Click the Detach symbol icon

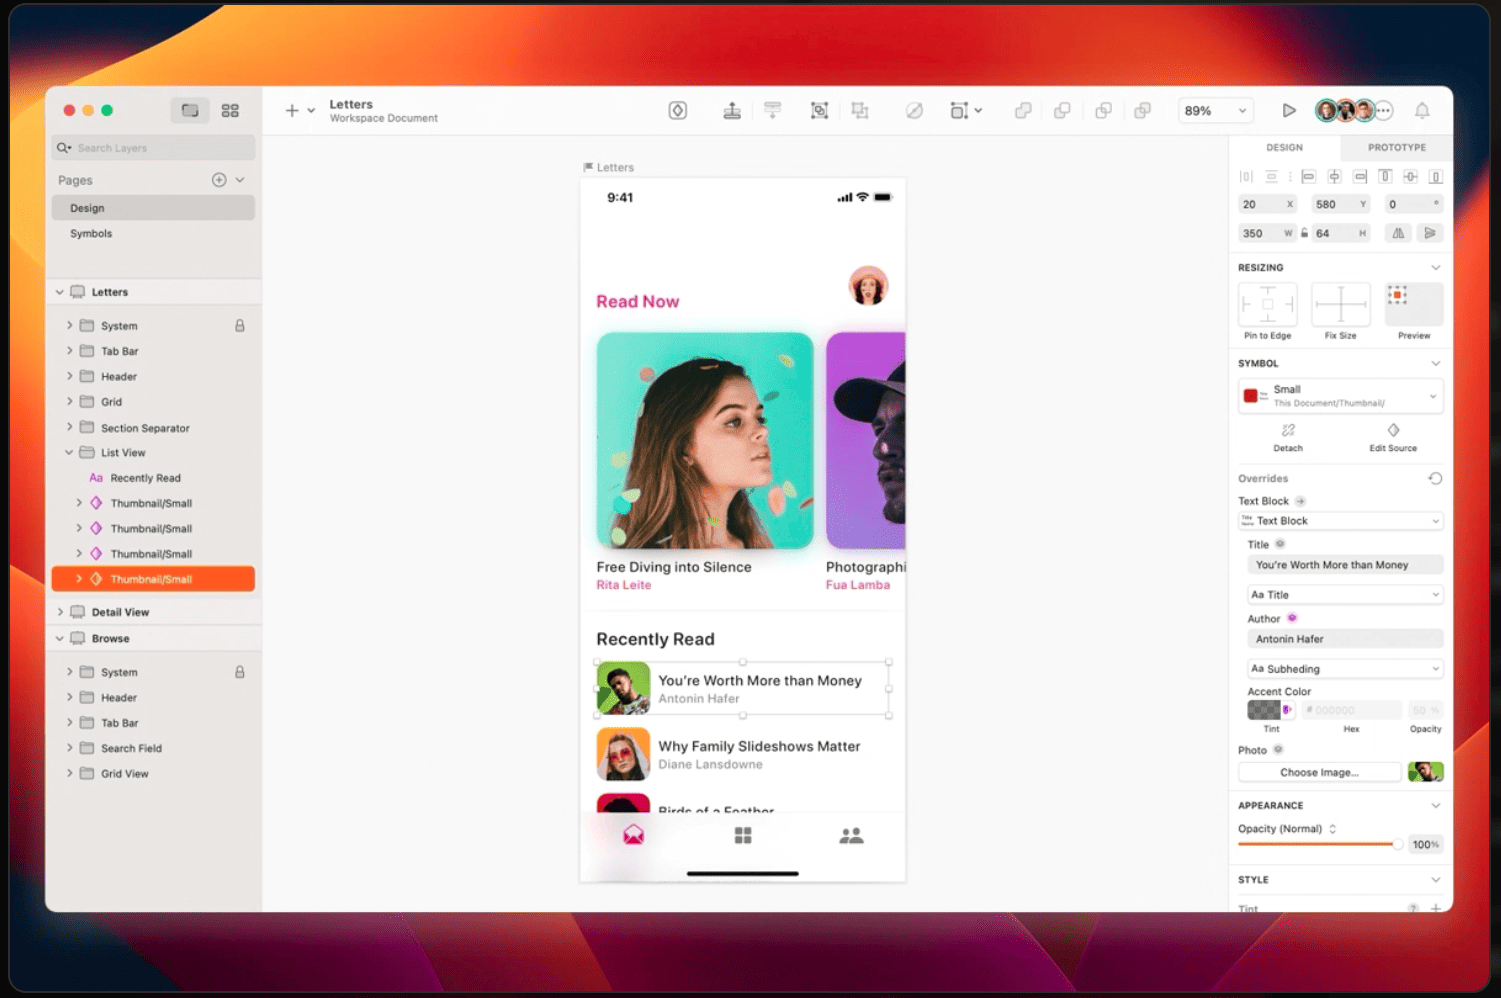tap(1288, 431)
